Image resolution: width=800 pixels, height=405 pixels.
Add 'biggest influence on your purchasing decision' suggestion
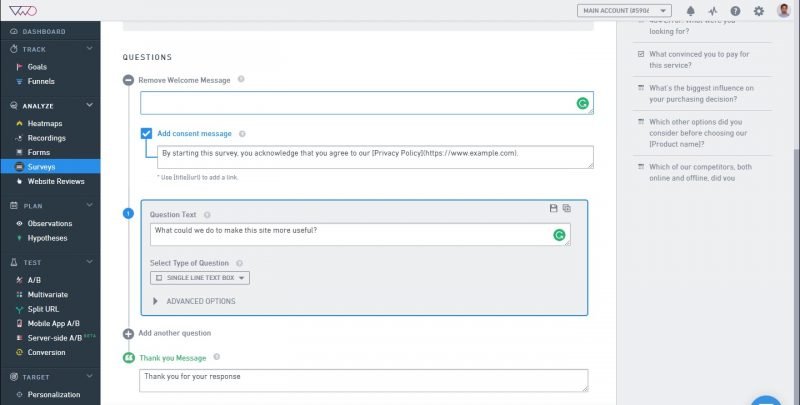(702, 93)
